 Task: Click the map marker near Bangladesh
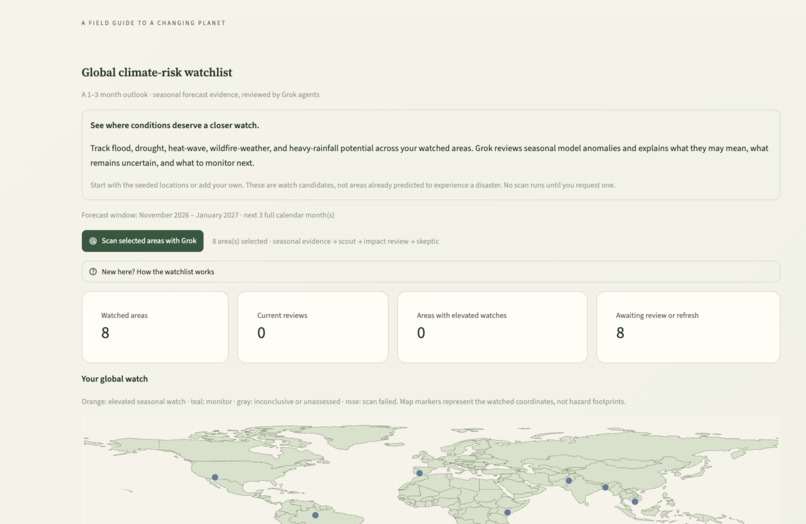[605, 487]
